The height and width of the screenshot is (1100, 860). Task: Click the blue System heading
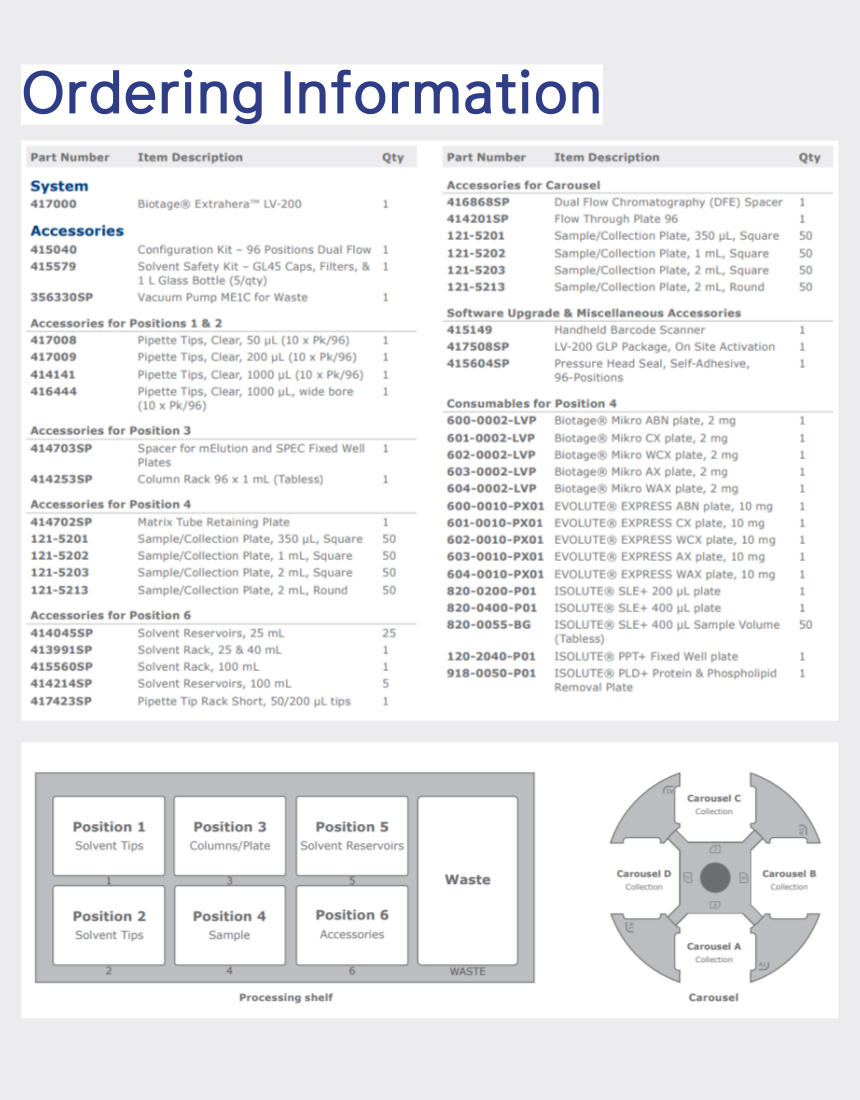click(59, 186)
